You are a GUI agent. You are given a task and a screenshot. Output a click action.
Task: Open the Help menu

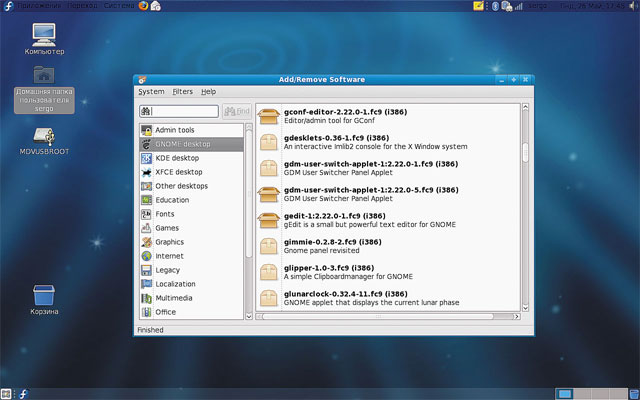[209, 92]
